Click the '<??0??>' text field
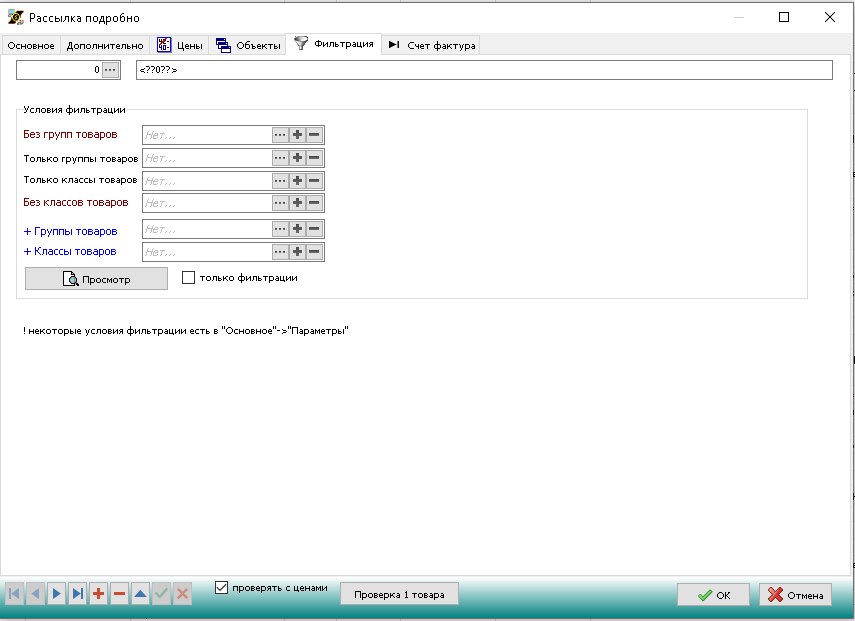 pyautogui.click(x=484, y=70)
